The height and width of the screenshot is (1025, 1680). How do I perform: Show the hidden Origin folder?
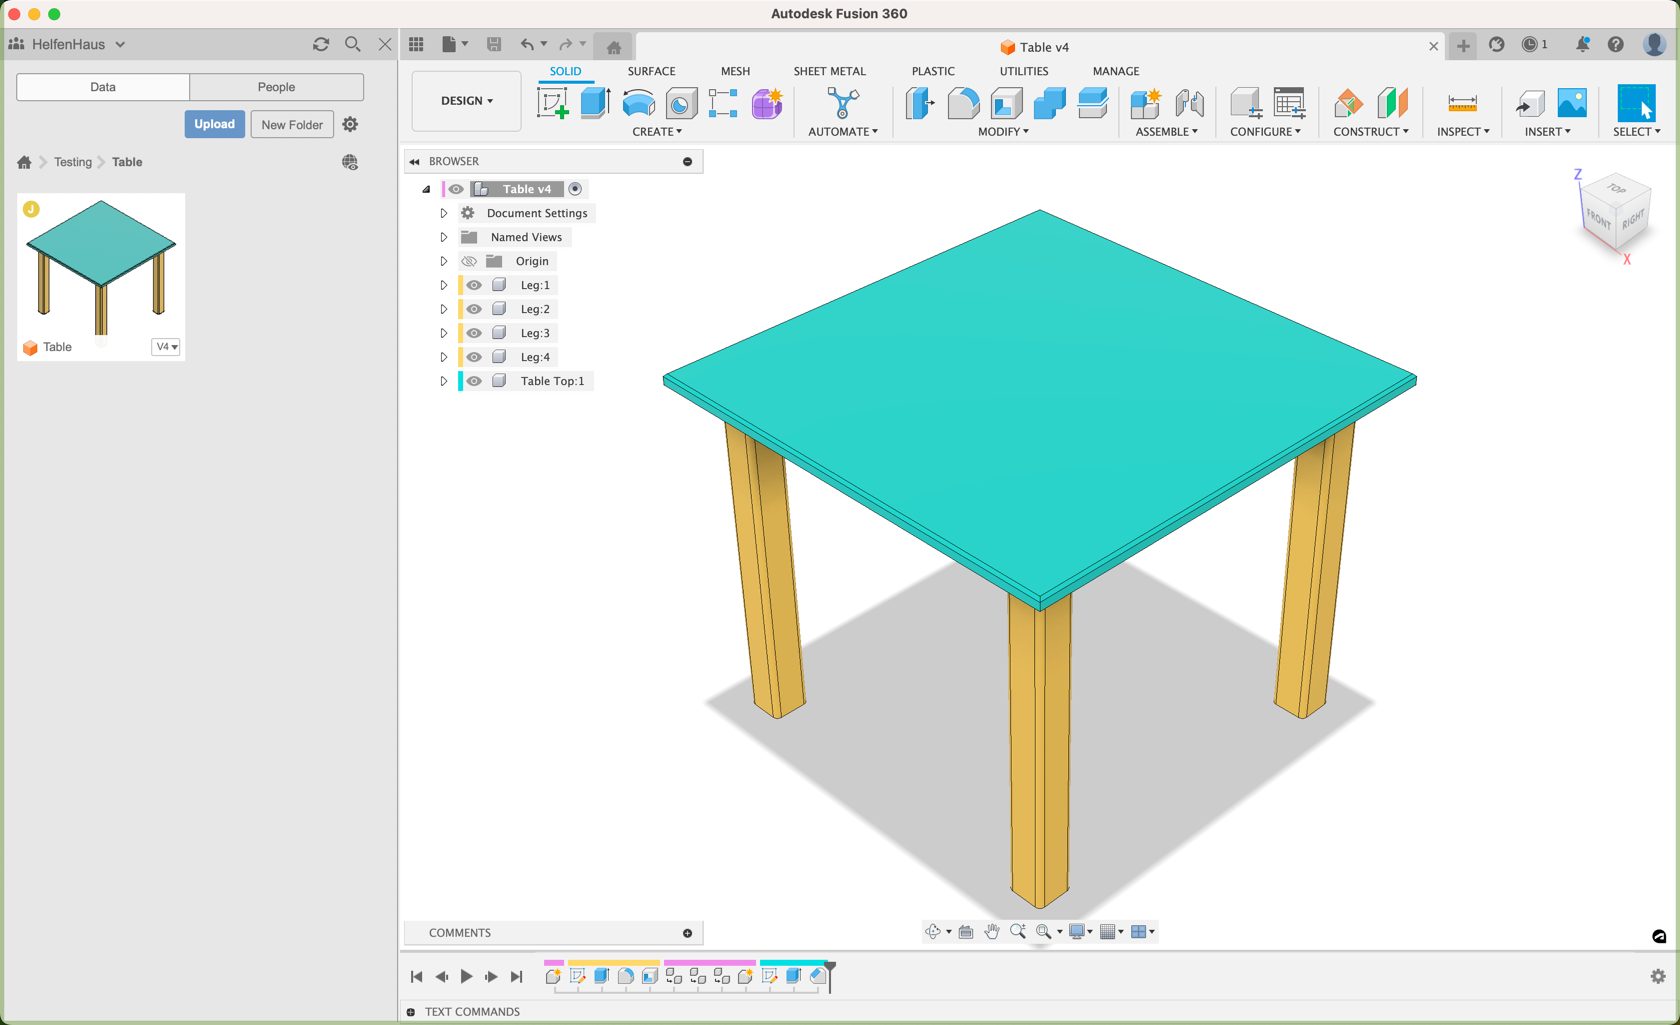(469, 261)
